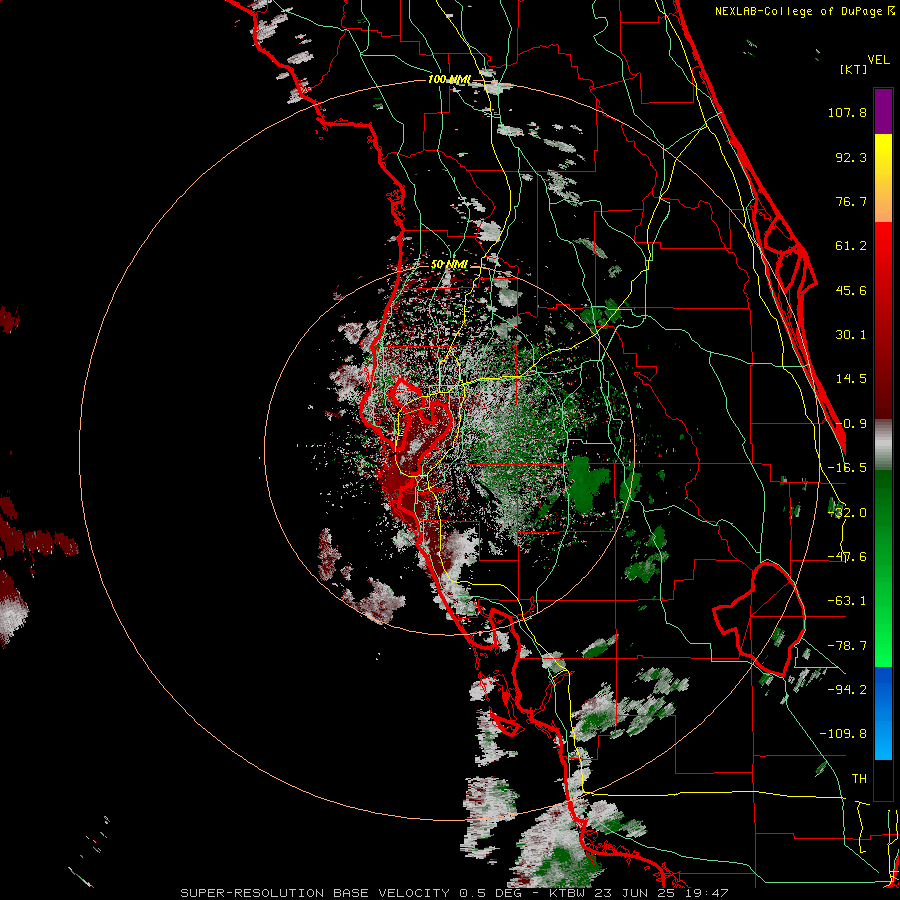Click the VEL legend title
This screenshot has height=900, width=900.
[x=878, y=60]
